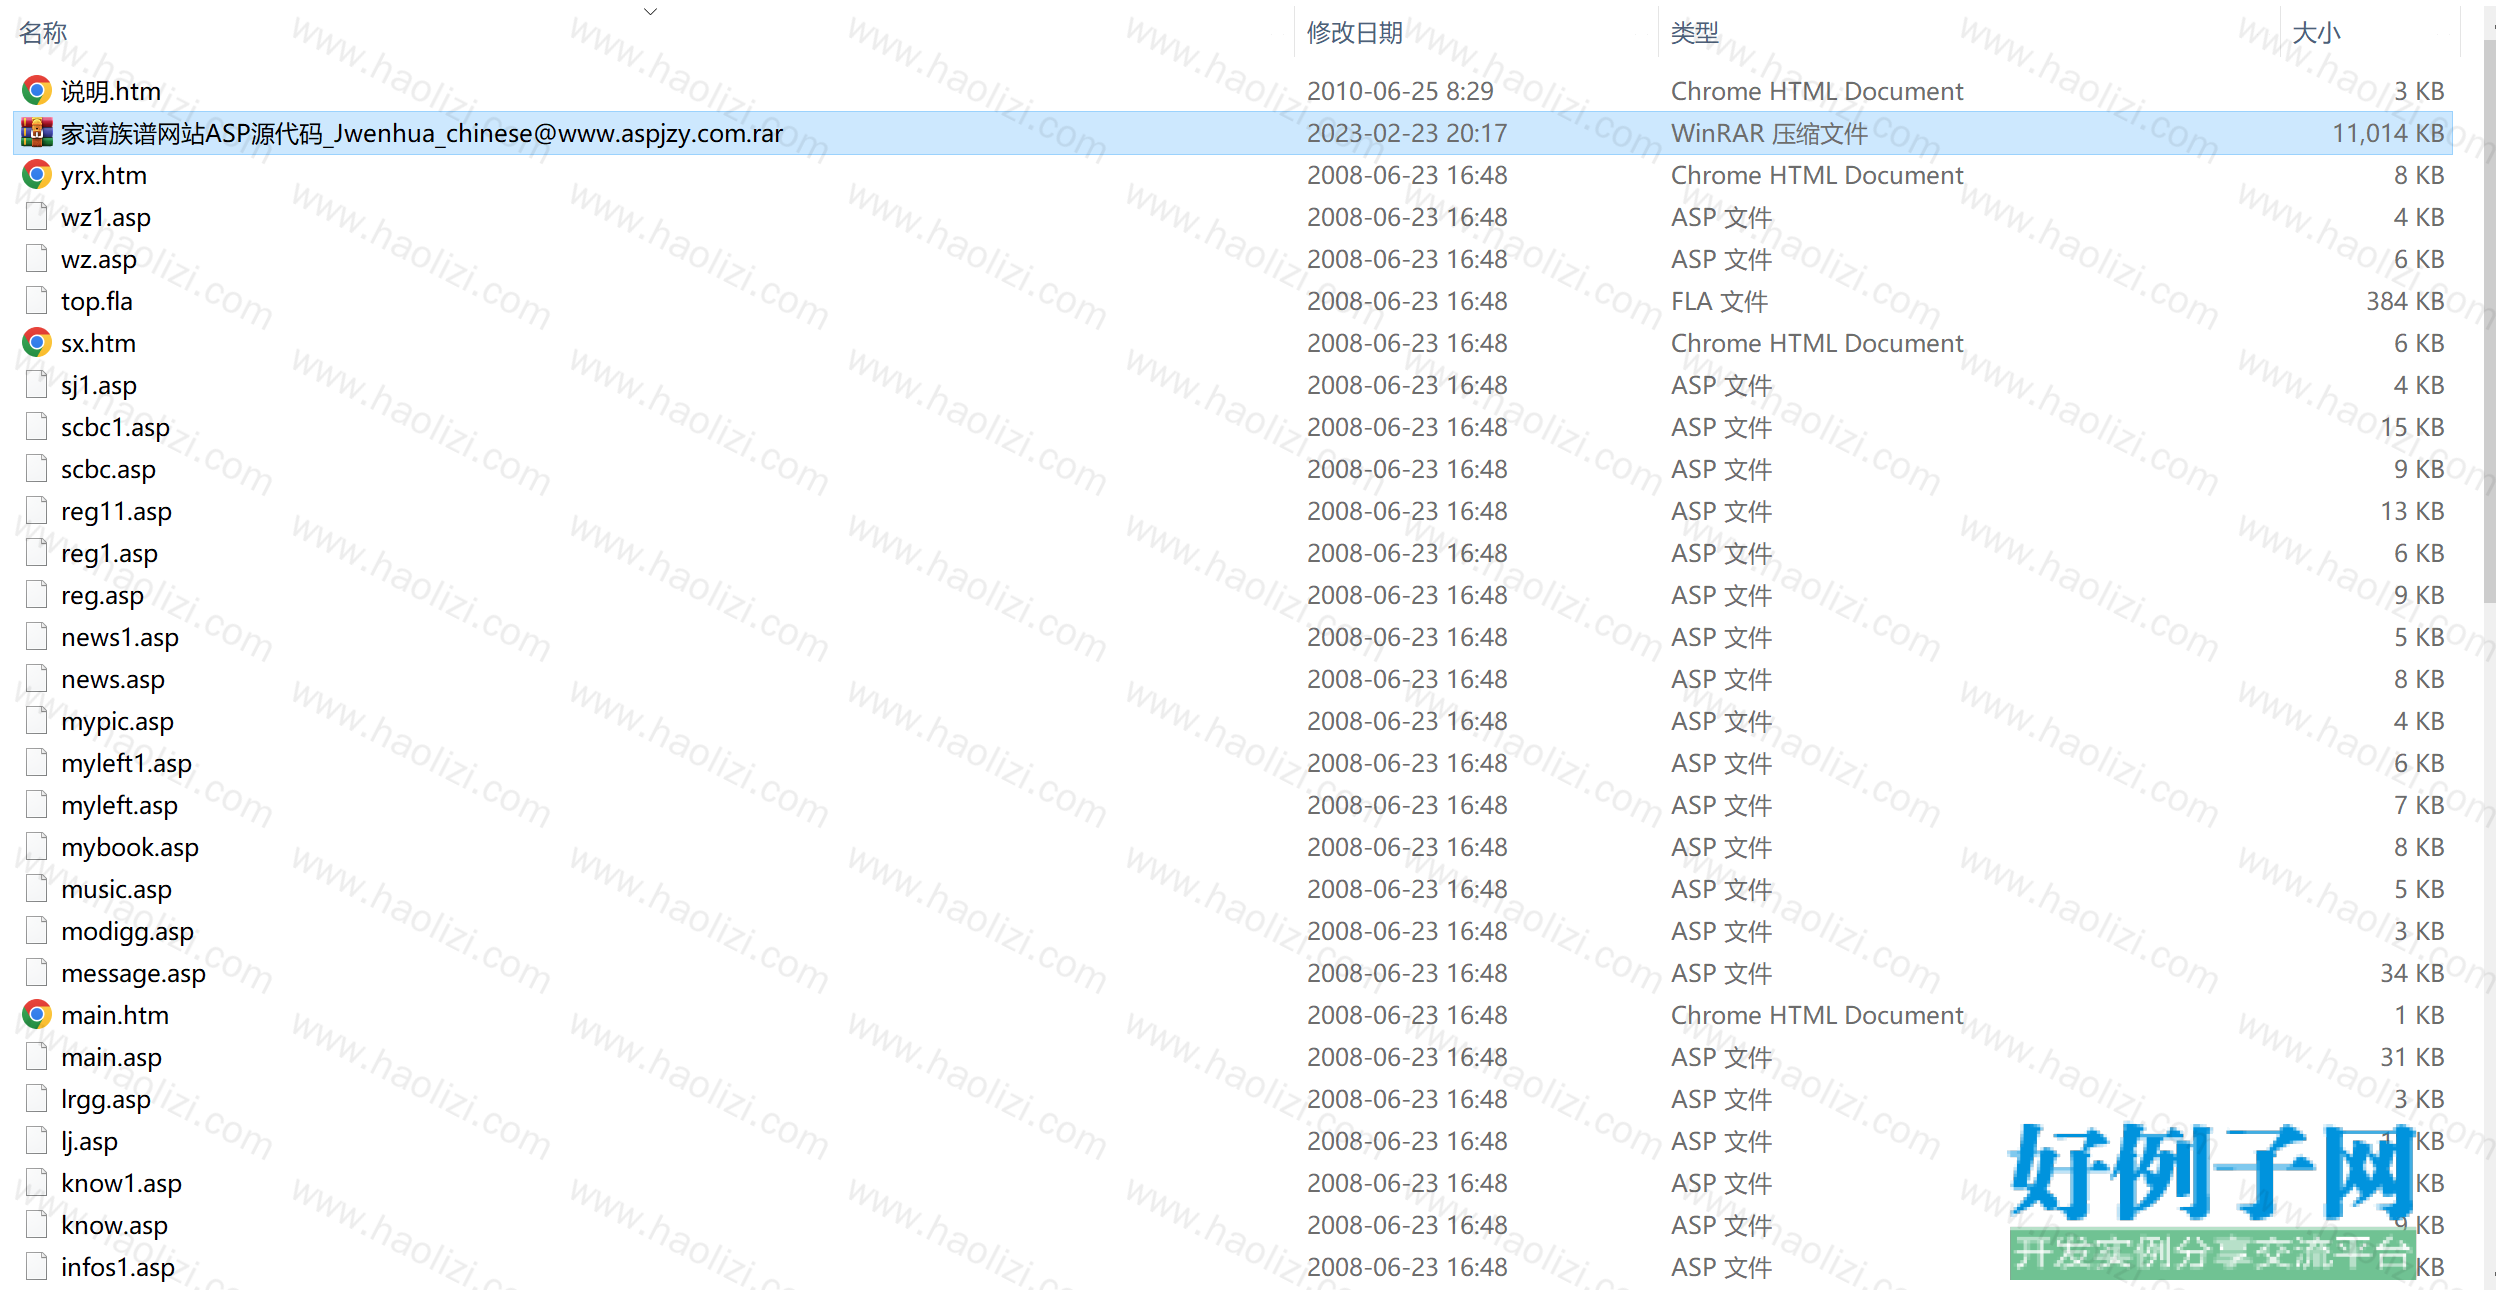This screenshot has width=2496, height=1290.
Task: Click the file name wz1.asp
Action: point(106,217)
